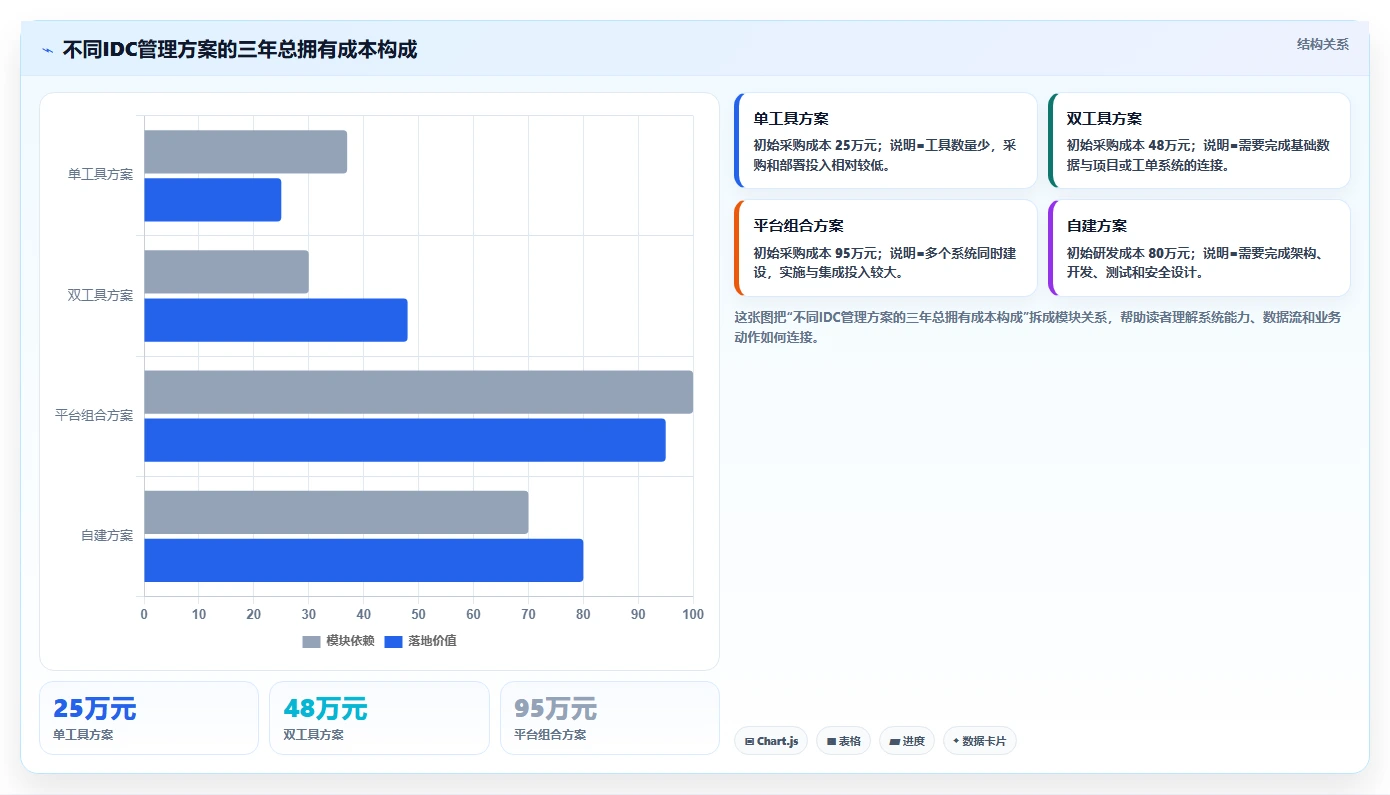1390x795 pixels.
Task: Click the 数据卡片 tag pill
Action: 980,741
